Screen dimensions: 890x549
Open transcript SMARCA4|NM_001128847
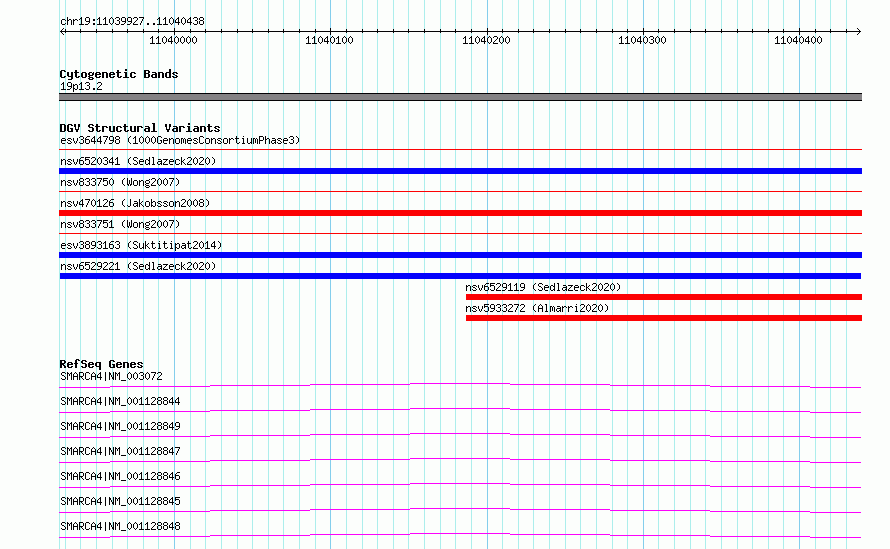pyautogui.click(x=120, y=451)
